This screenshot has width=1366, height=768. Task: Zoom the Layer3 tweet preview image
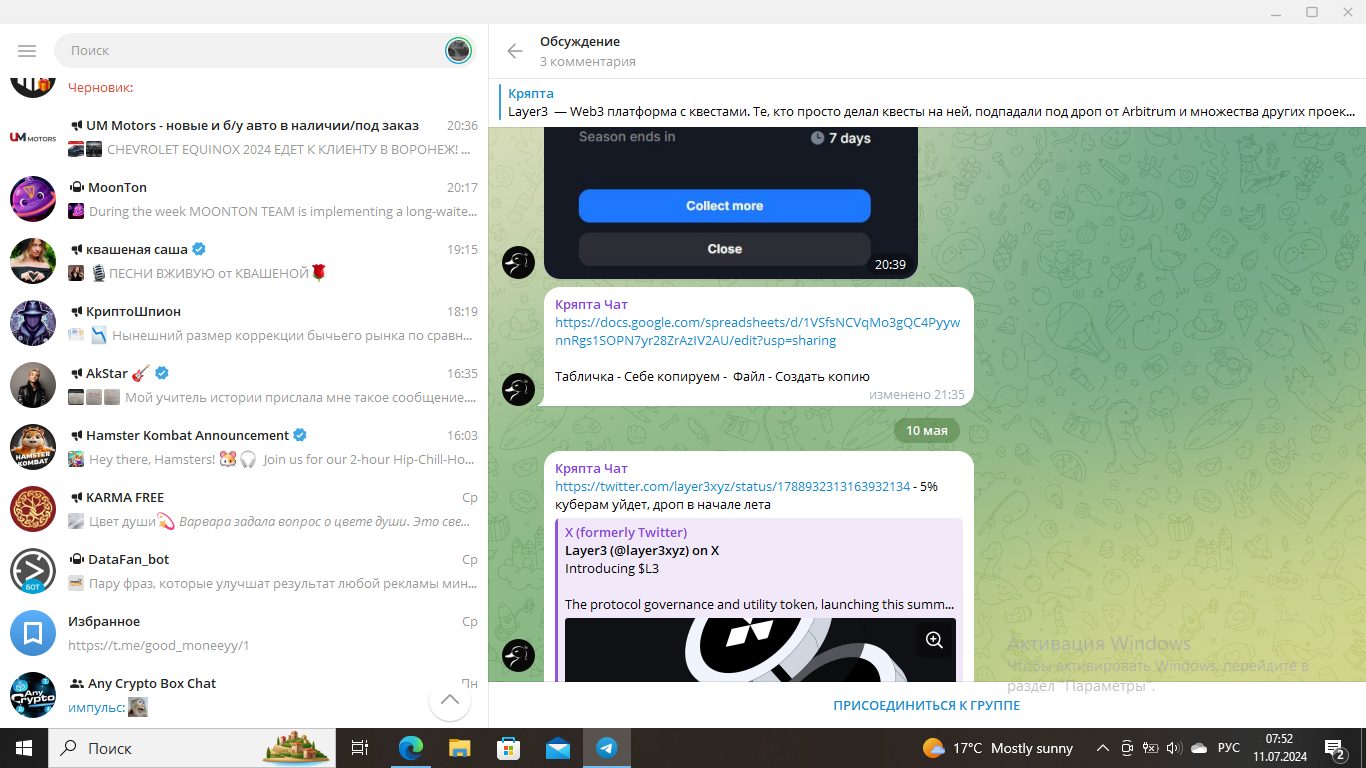coord(934,640)
